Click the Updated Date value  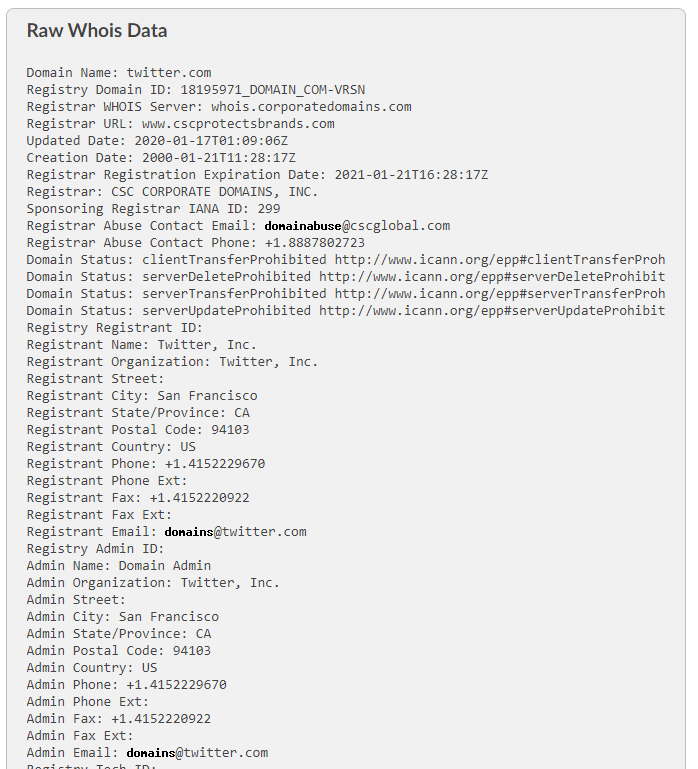(x=211, y=141)
